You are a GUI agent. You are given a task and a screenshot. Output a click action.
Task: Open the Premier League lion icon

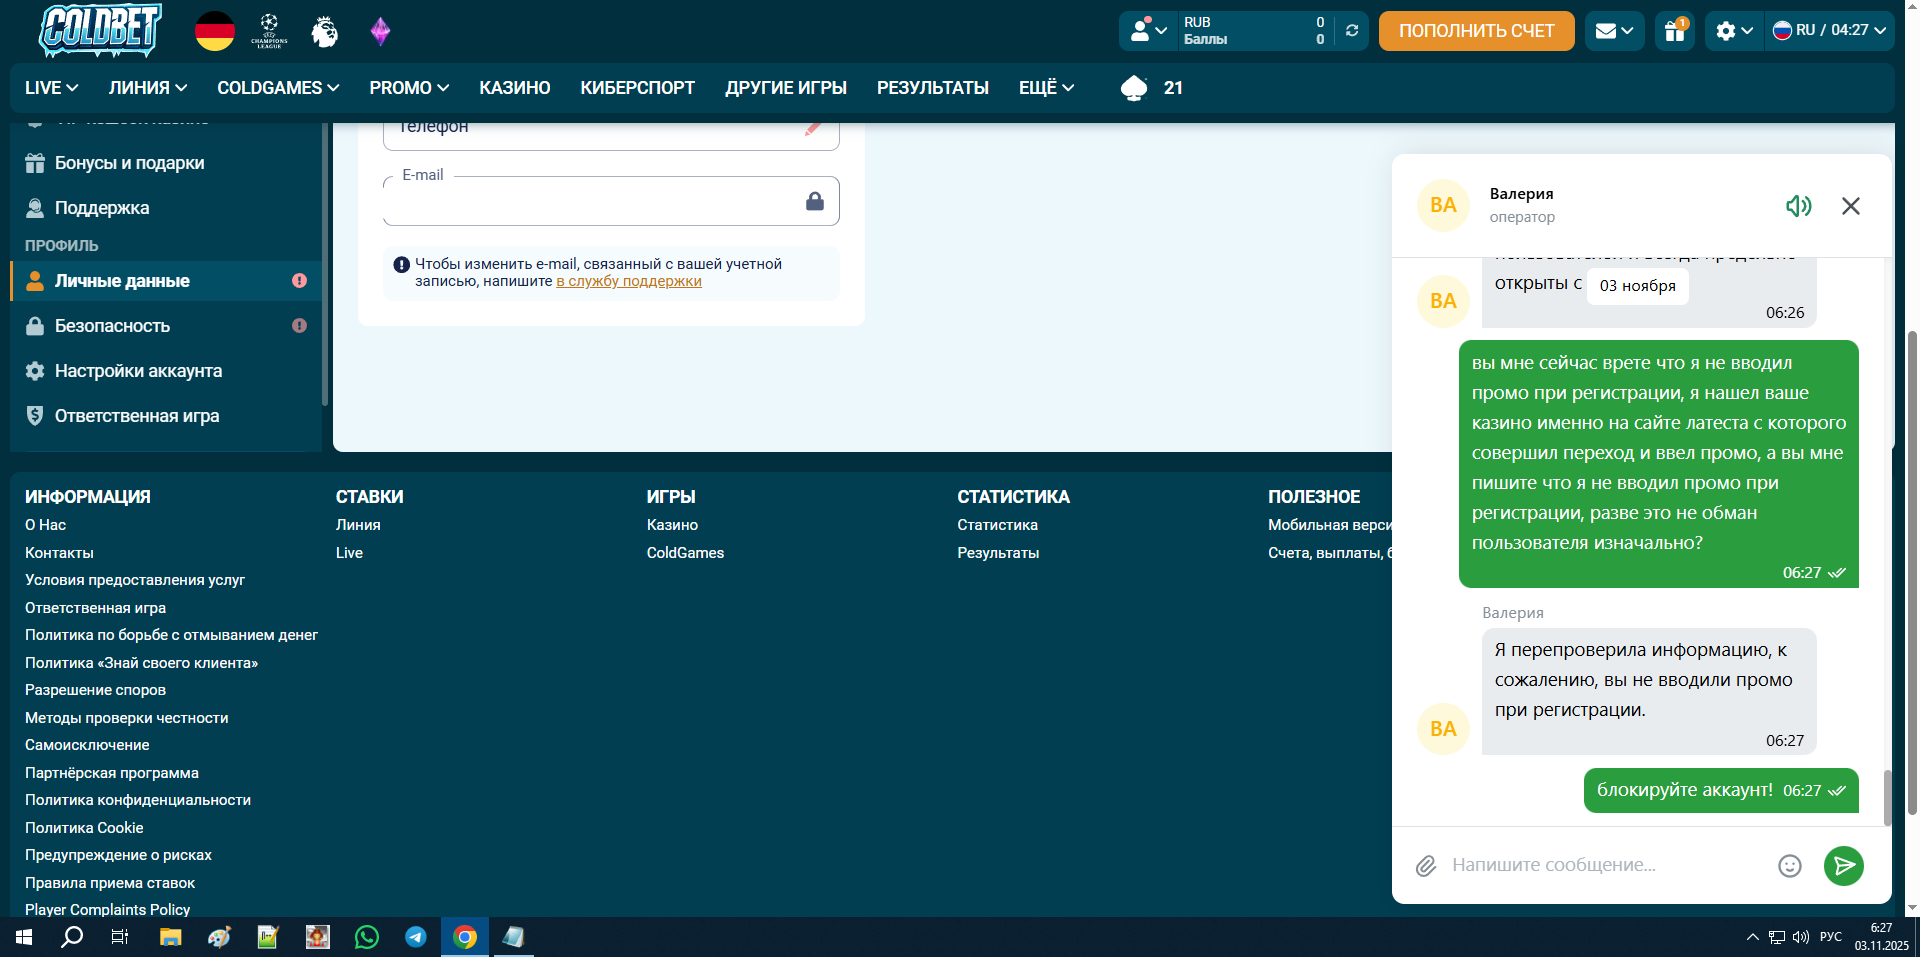324,31
